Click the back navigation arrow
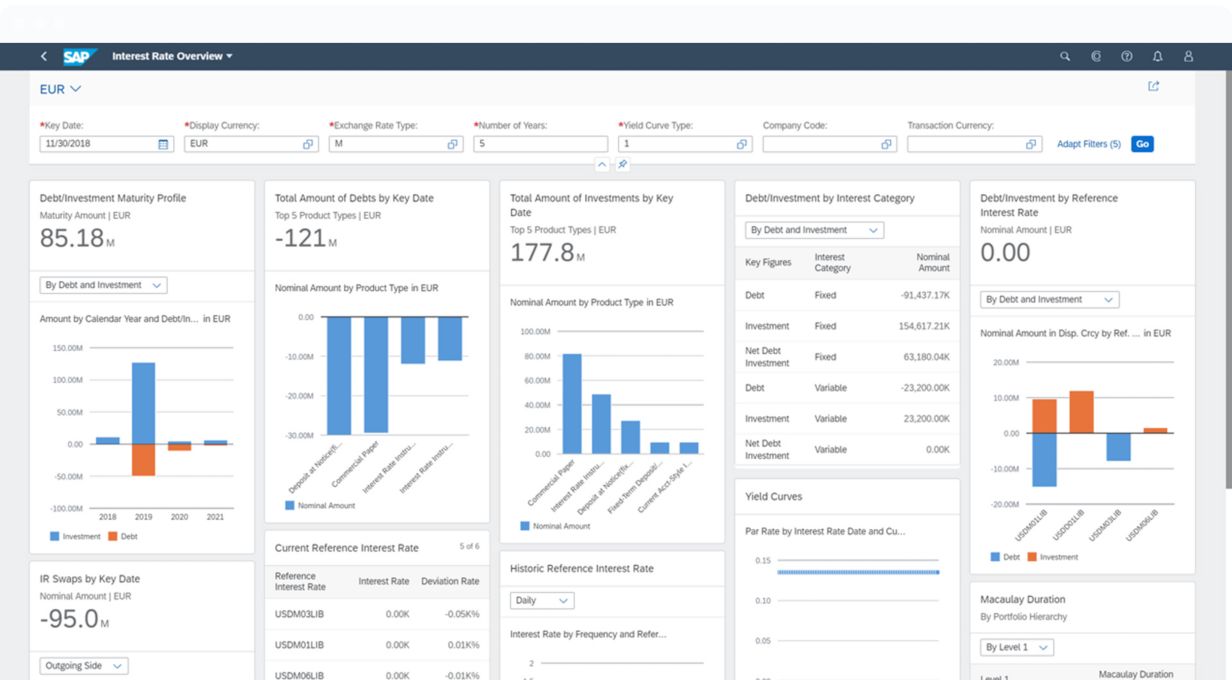The width and height of the screenshot is (1232, 680). click(x=44, y=57)
